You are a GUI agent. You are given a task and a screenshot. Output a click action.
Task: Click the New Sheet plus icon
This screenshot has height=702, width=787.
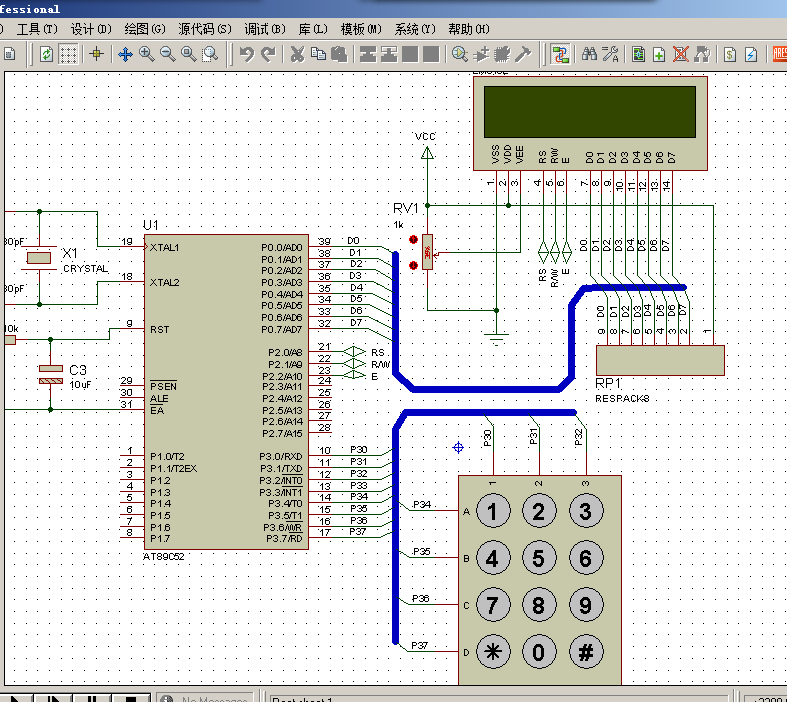click(x=658, y=54)
